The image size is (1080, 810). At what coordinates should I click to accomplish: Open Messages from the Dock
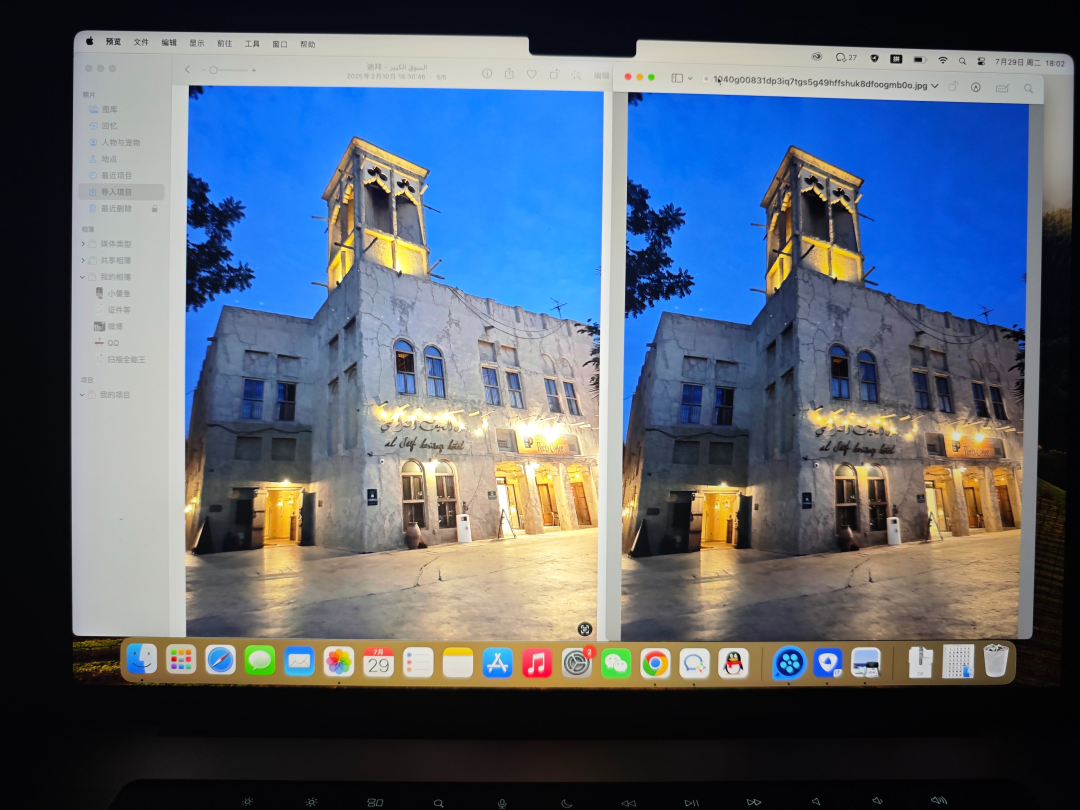point(260,661)
